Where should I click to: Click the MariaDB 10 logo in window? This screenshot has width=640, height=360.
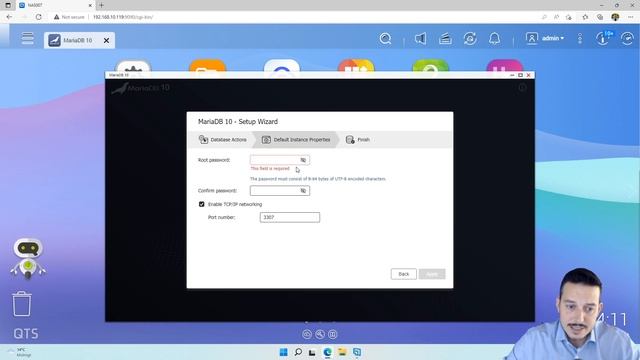[140, 88]
